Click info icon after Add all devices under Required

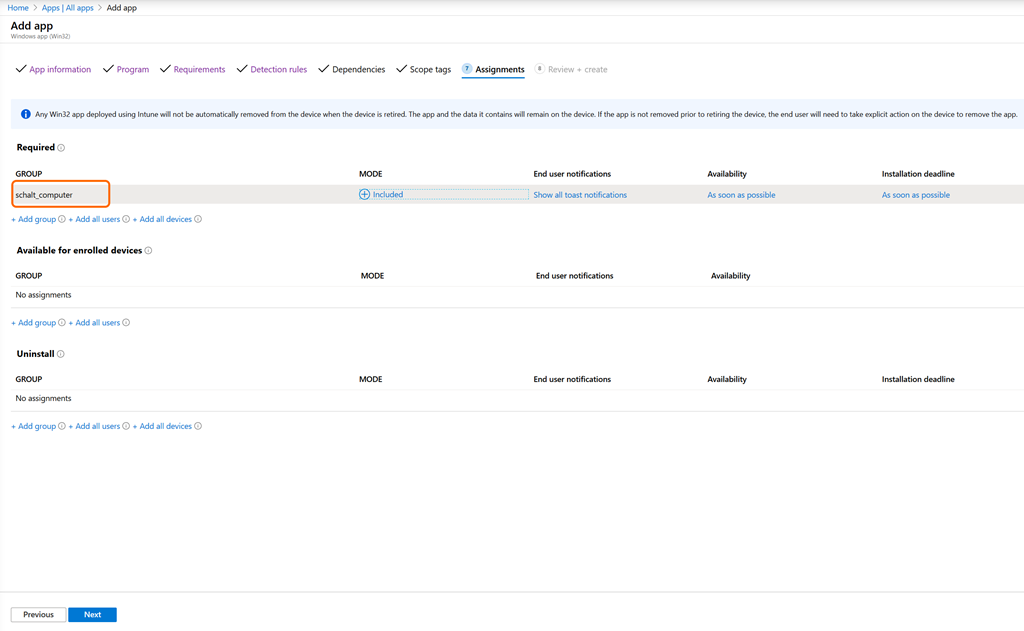tap(198, 219)
